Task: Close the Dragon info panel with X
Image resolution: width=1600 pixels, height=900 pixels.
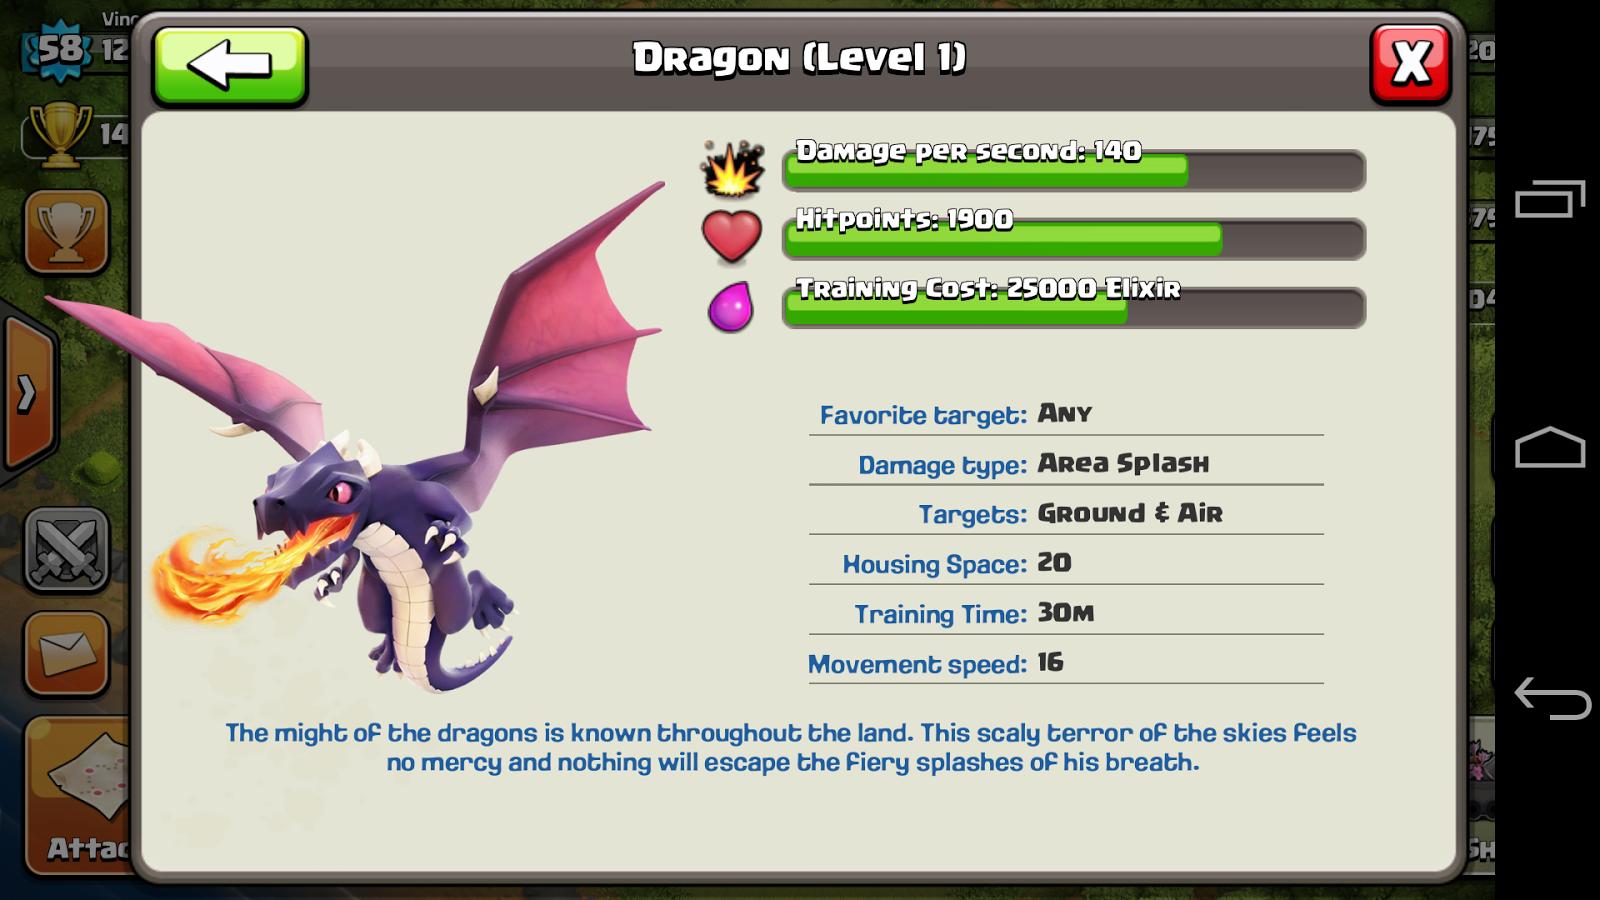Action: click(x=1410, y=64)
